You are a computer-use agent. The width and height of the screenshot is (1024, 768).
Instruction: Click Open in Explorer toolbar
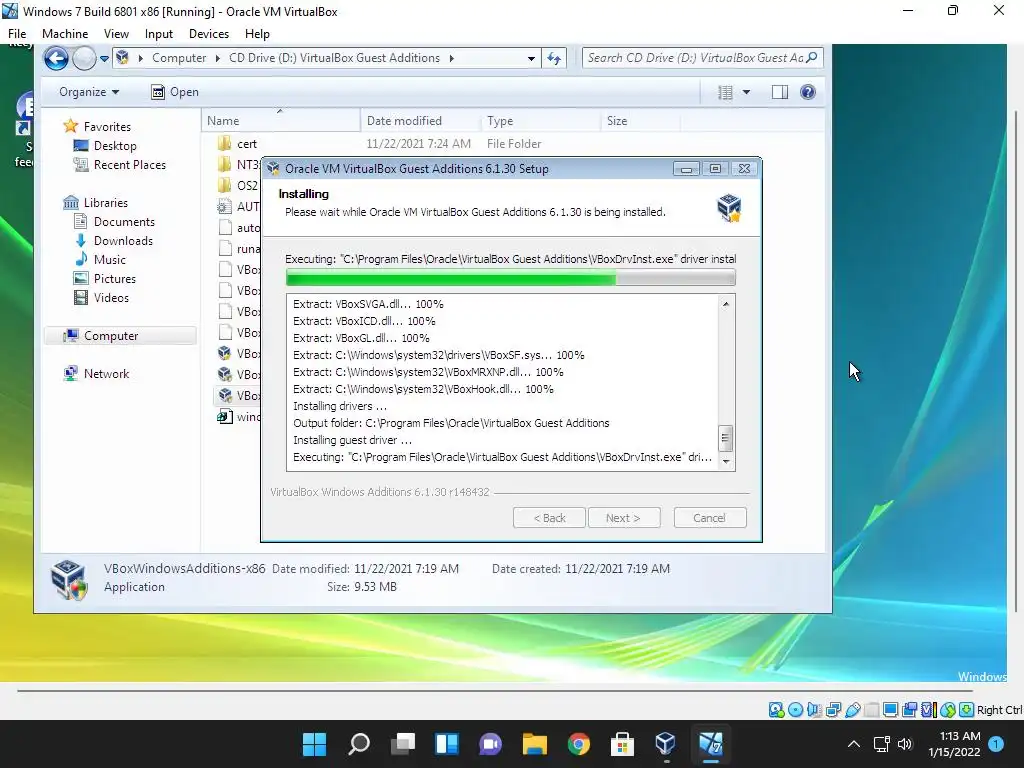[174, 92]
